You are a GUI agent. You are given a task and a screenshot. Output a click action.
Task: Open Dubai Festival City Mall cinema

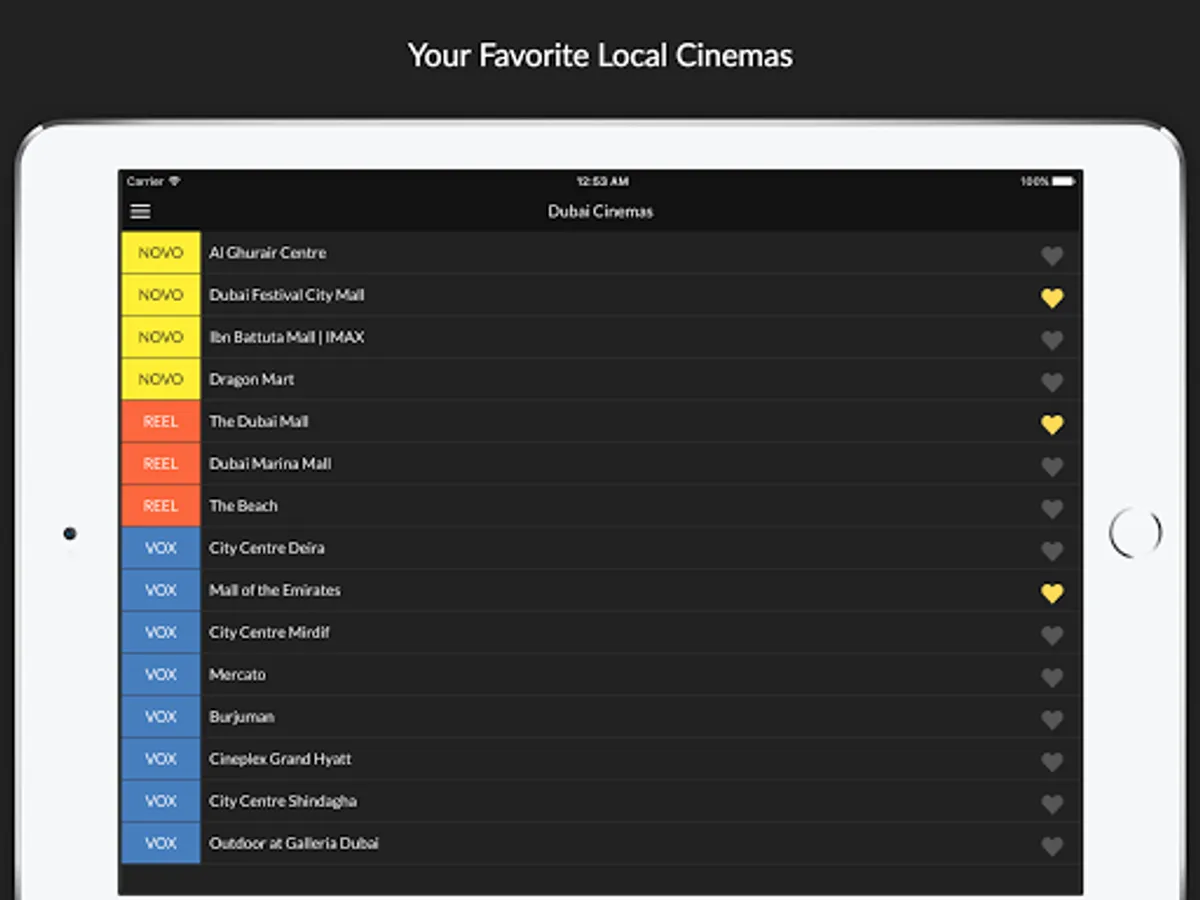(601, 295)
